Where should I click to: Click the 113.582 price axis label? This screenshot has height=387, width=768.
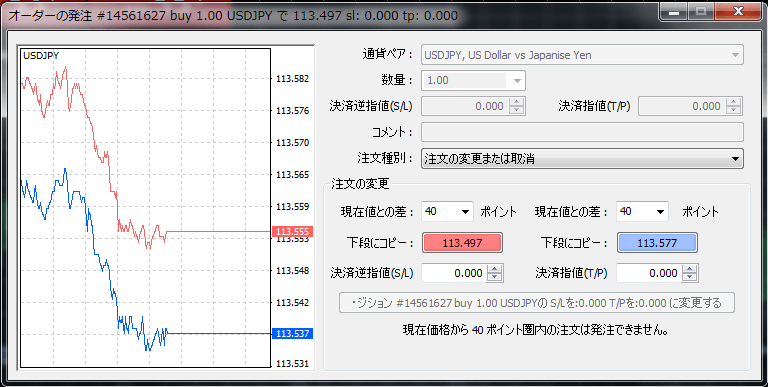292,78
